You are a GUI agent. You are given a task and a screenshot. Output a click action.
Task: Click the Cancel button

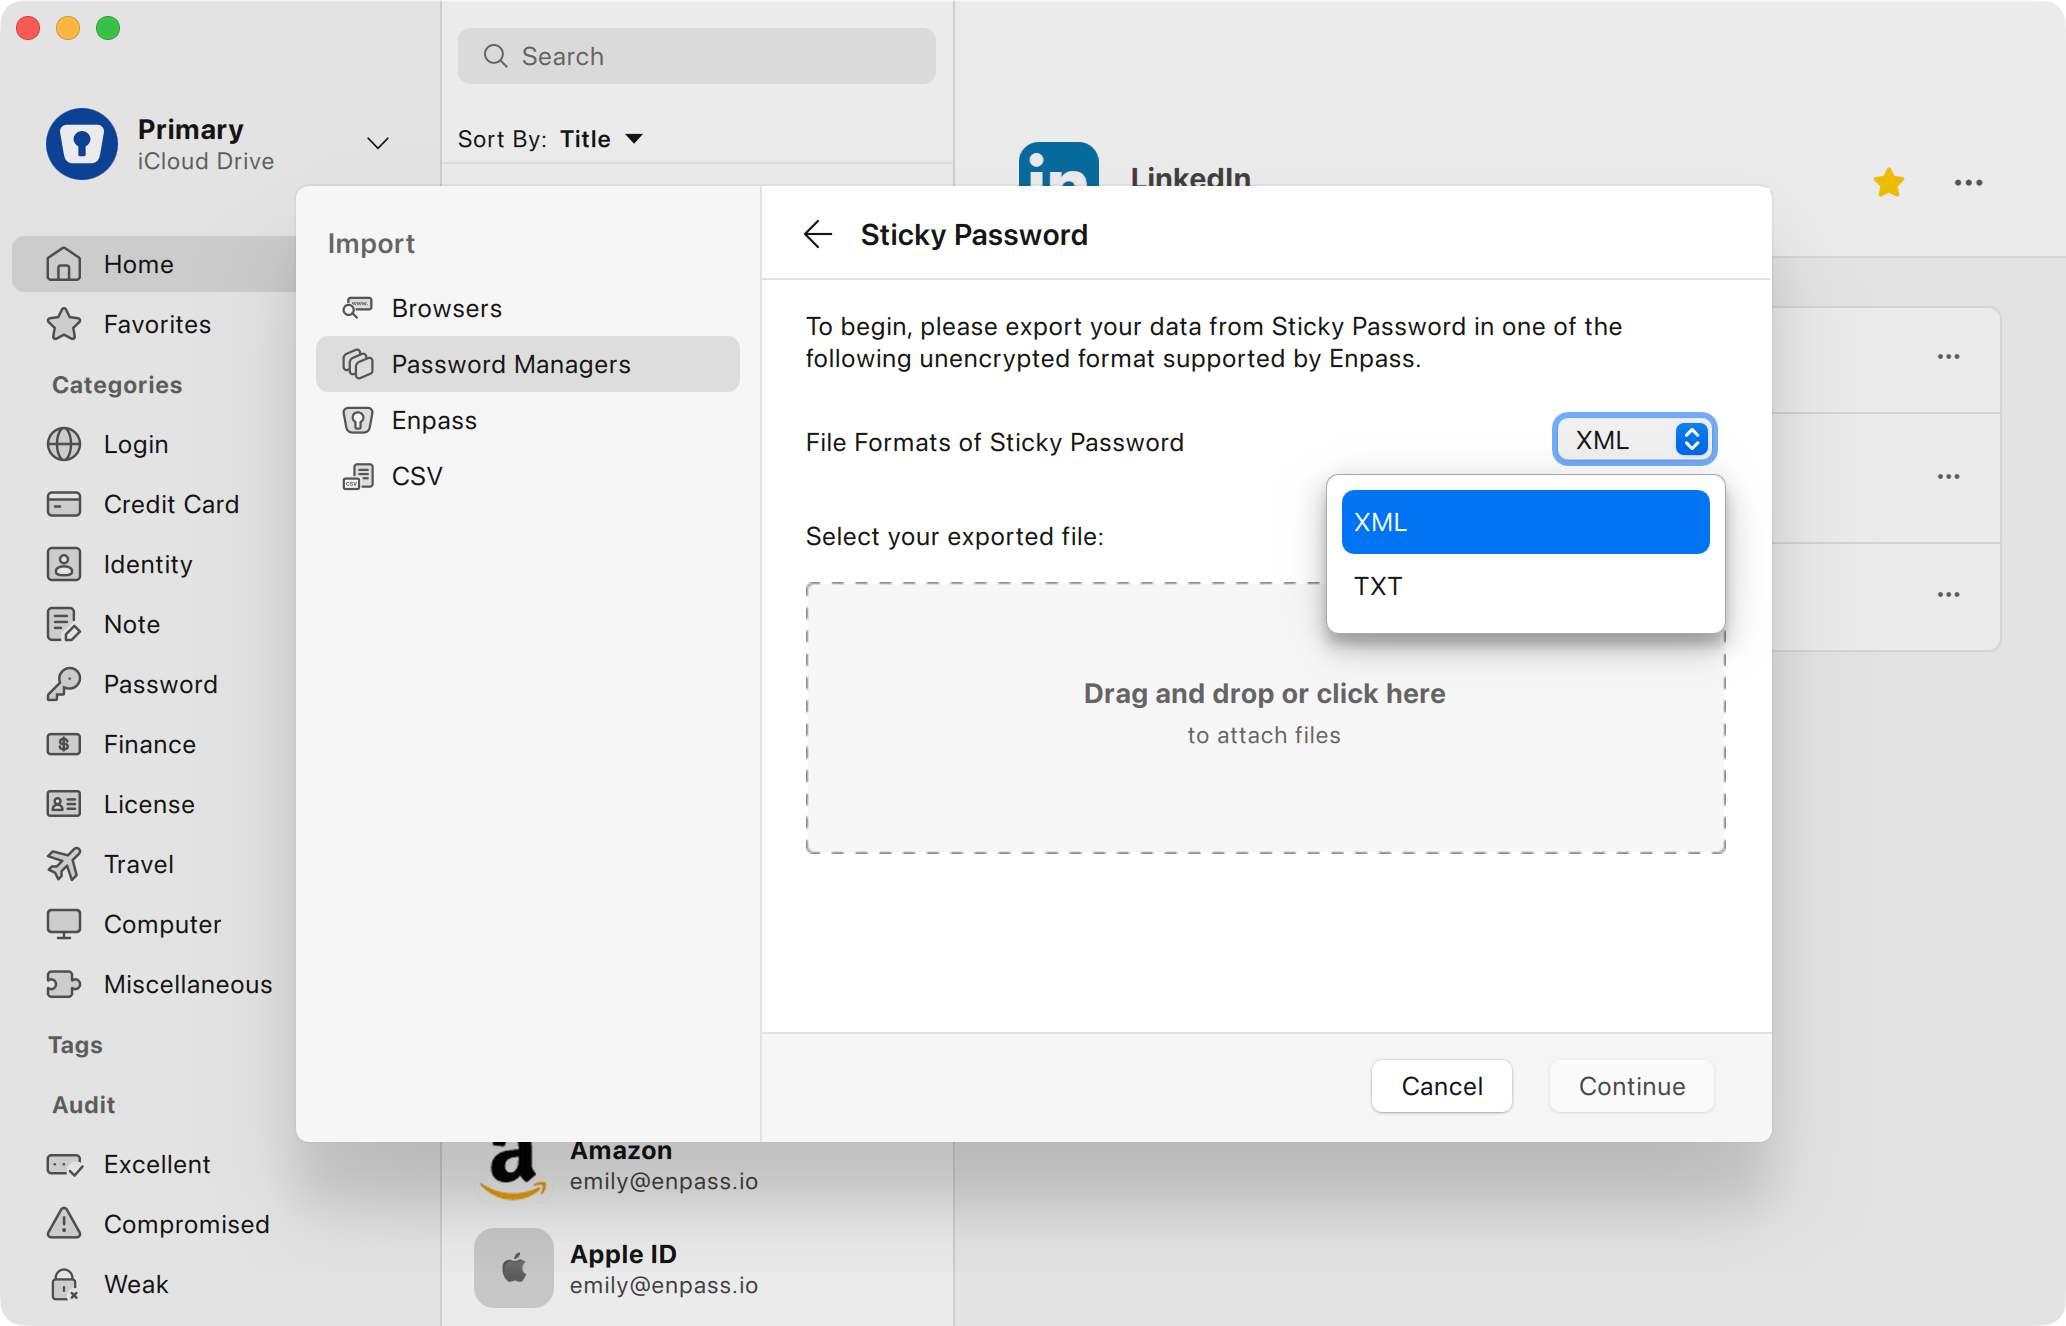tap(1441, 1086)
